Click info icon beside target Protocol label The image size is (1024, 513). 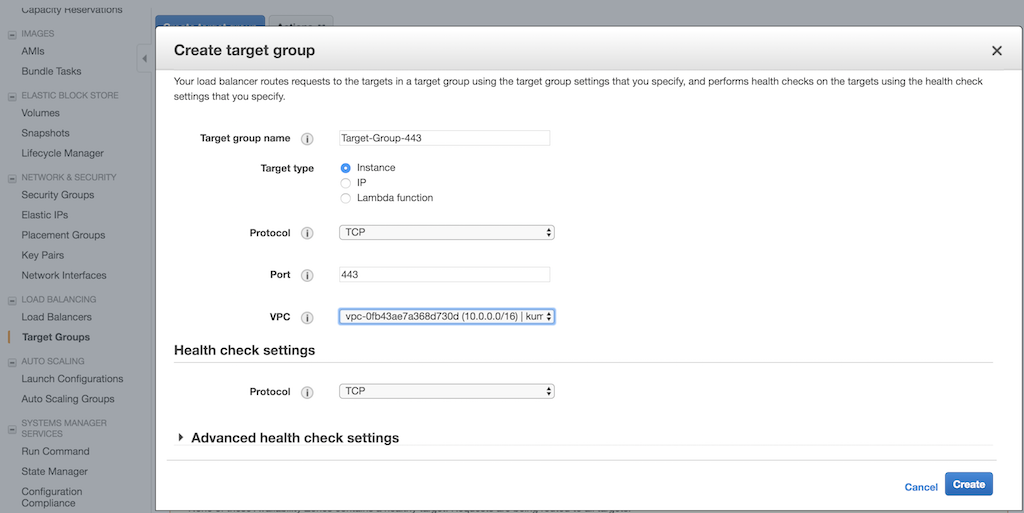click(x=307, y=233)
